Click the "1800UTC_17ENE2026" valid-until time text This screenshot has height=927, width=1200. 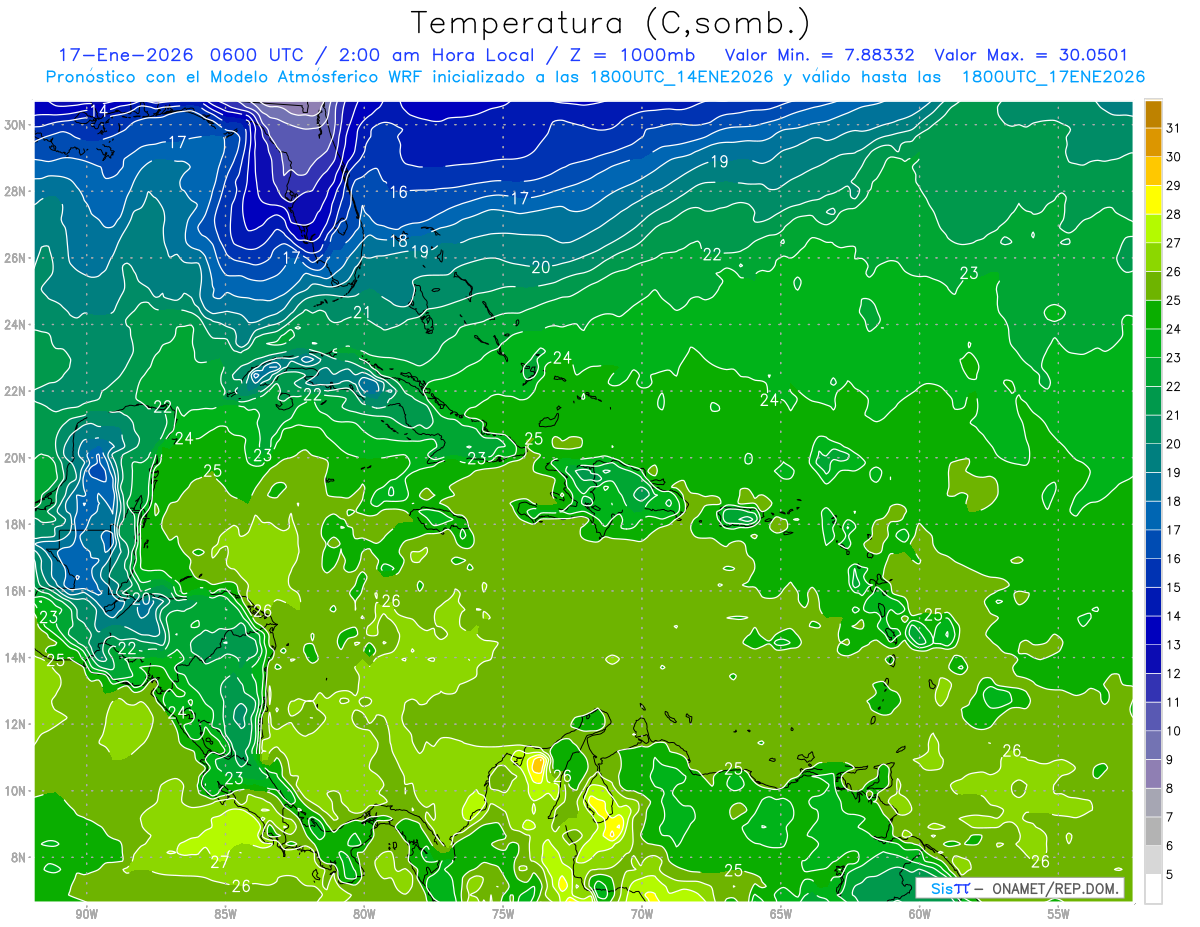pos(1053,76)
